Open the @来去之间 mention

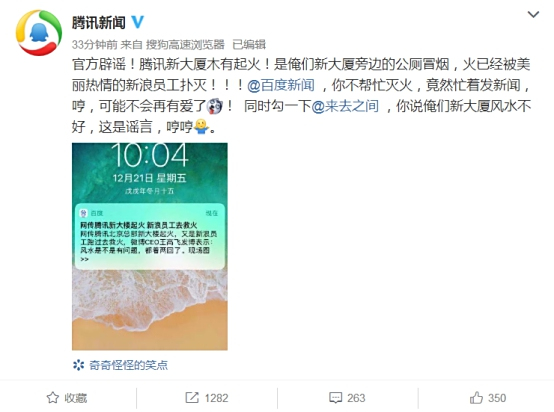[345, 106]
